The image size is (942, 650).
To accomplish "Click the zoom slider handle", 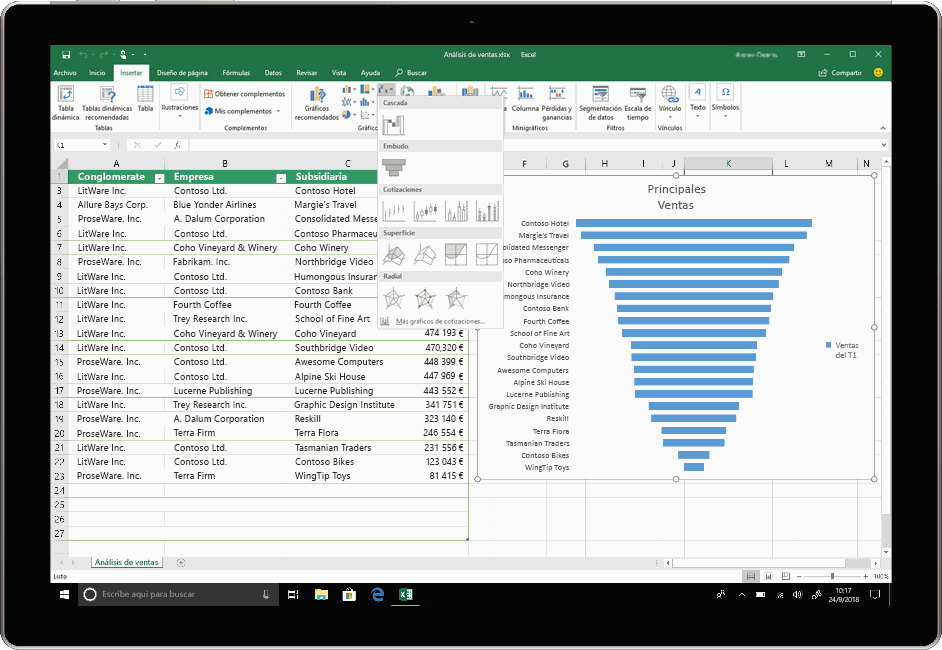I will pyautogui.click(x=832, y=577).
